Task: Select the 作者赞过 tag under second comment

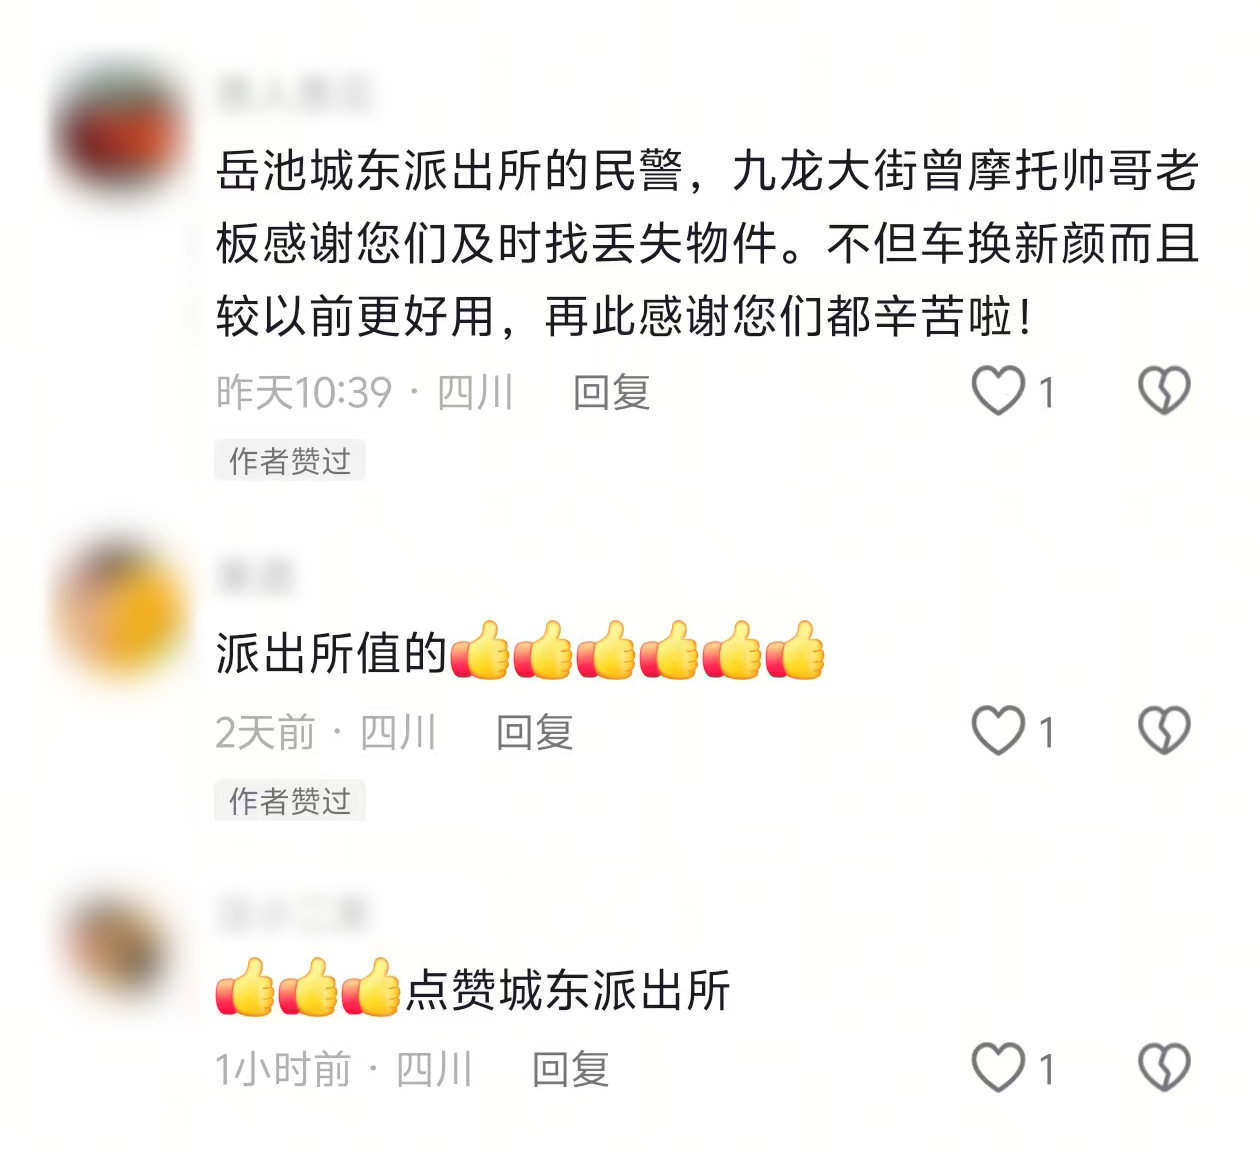Action: point(290,801)
